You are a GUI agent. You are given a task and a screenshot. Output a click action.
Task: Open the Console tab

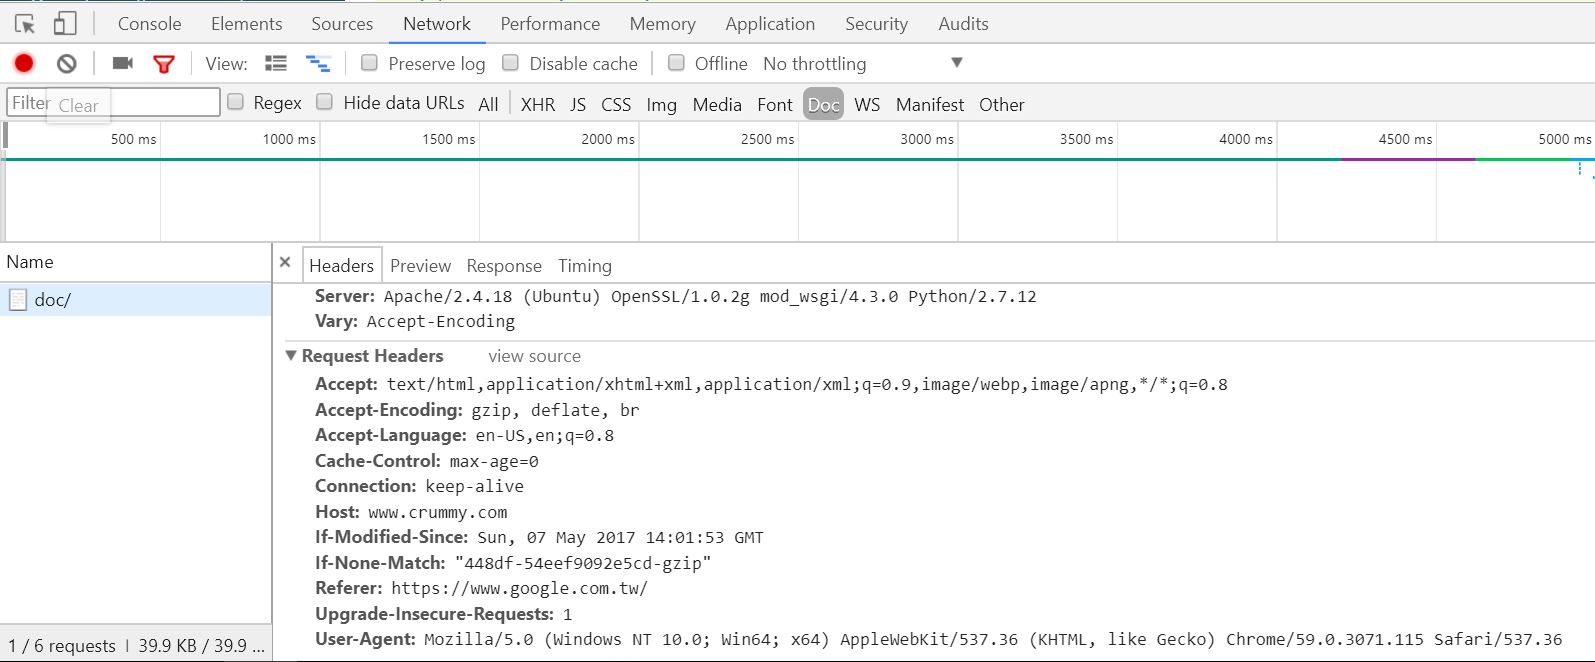(x=149, y=24)
